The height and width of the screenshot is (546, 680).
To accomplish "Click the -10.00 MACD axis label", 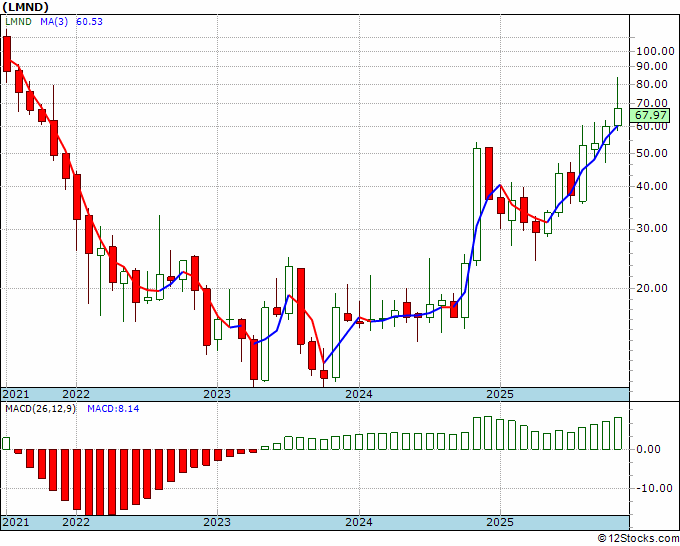I will pyautogui.click(x=654, y=489).
